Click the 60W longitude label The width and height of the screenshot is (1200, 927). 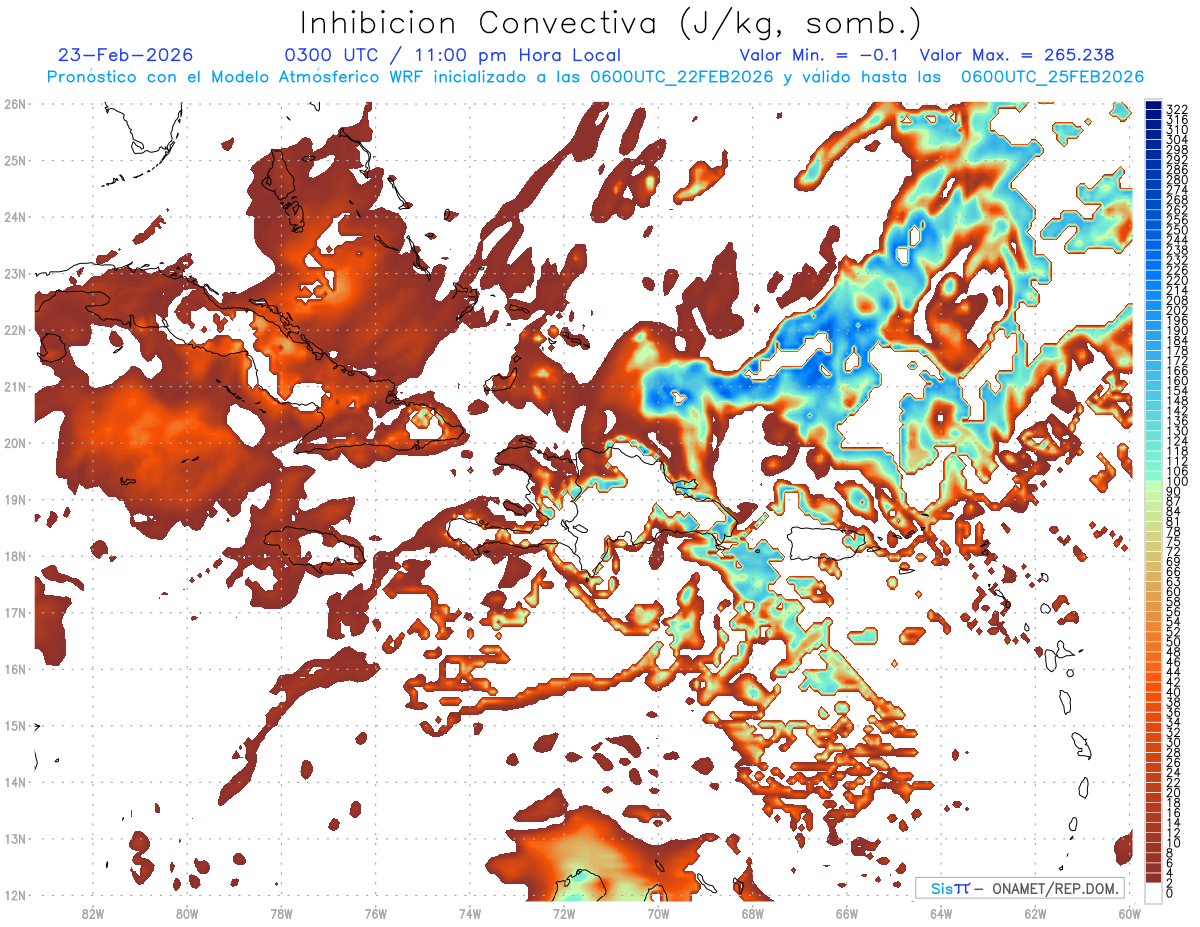(1130, 913)
